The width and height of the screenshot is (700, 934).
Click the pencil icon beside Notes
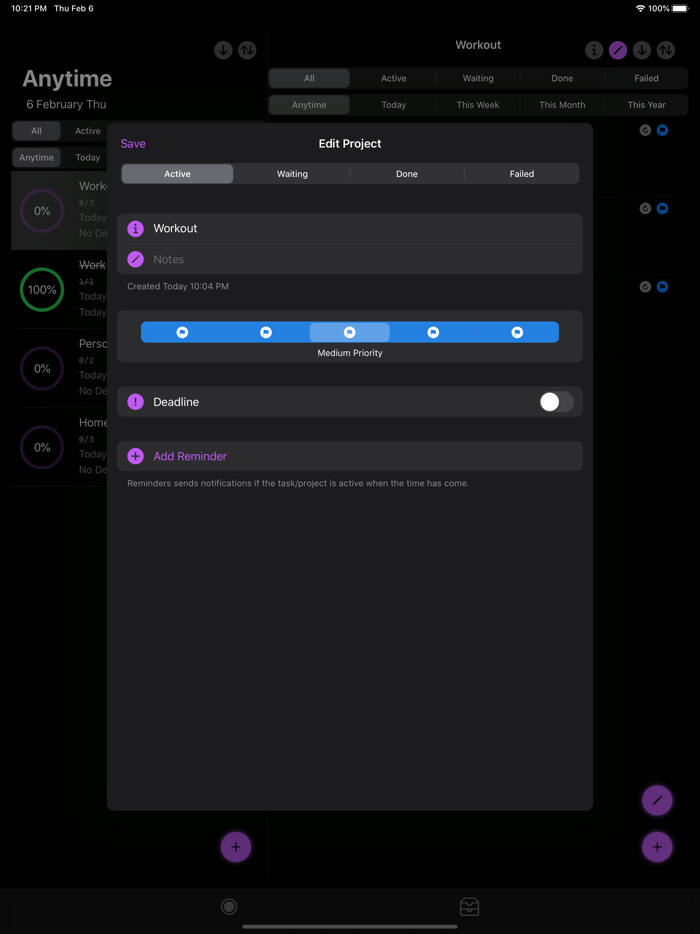tap(136, 259)
